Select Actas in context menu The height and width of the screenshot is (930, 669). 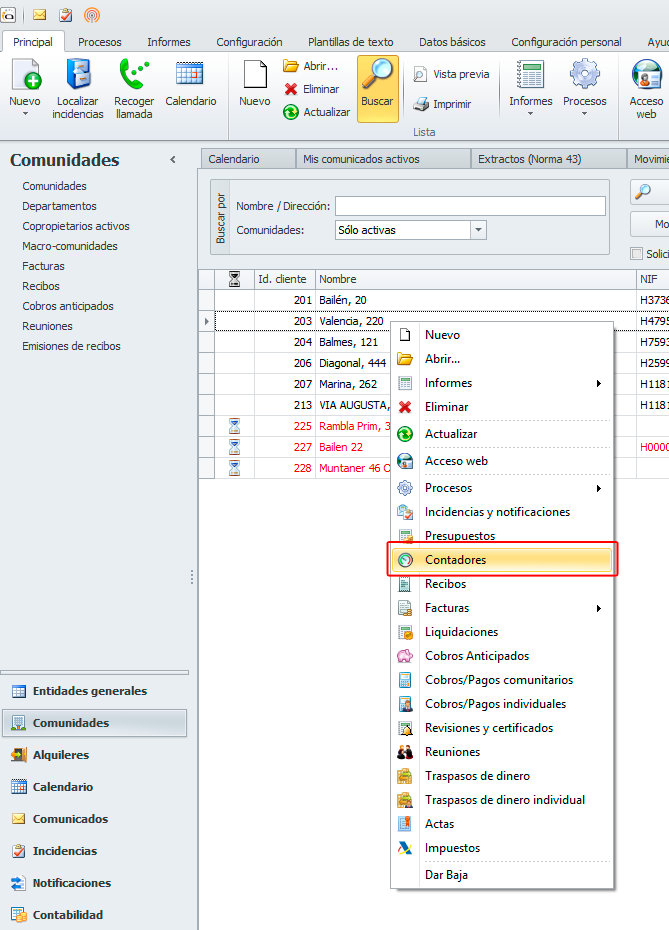coord(502,824)
